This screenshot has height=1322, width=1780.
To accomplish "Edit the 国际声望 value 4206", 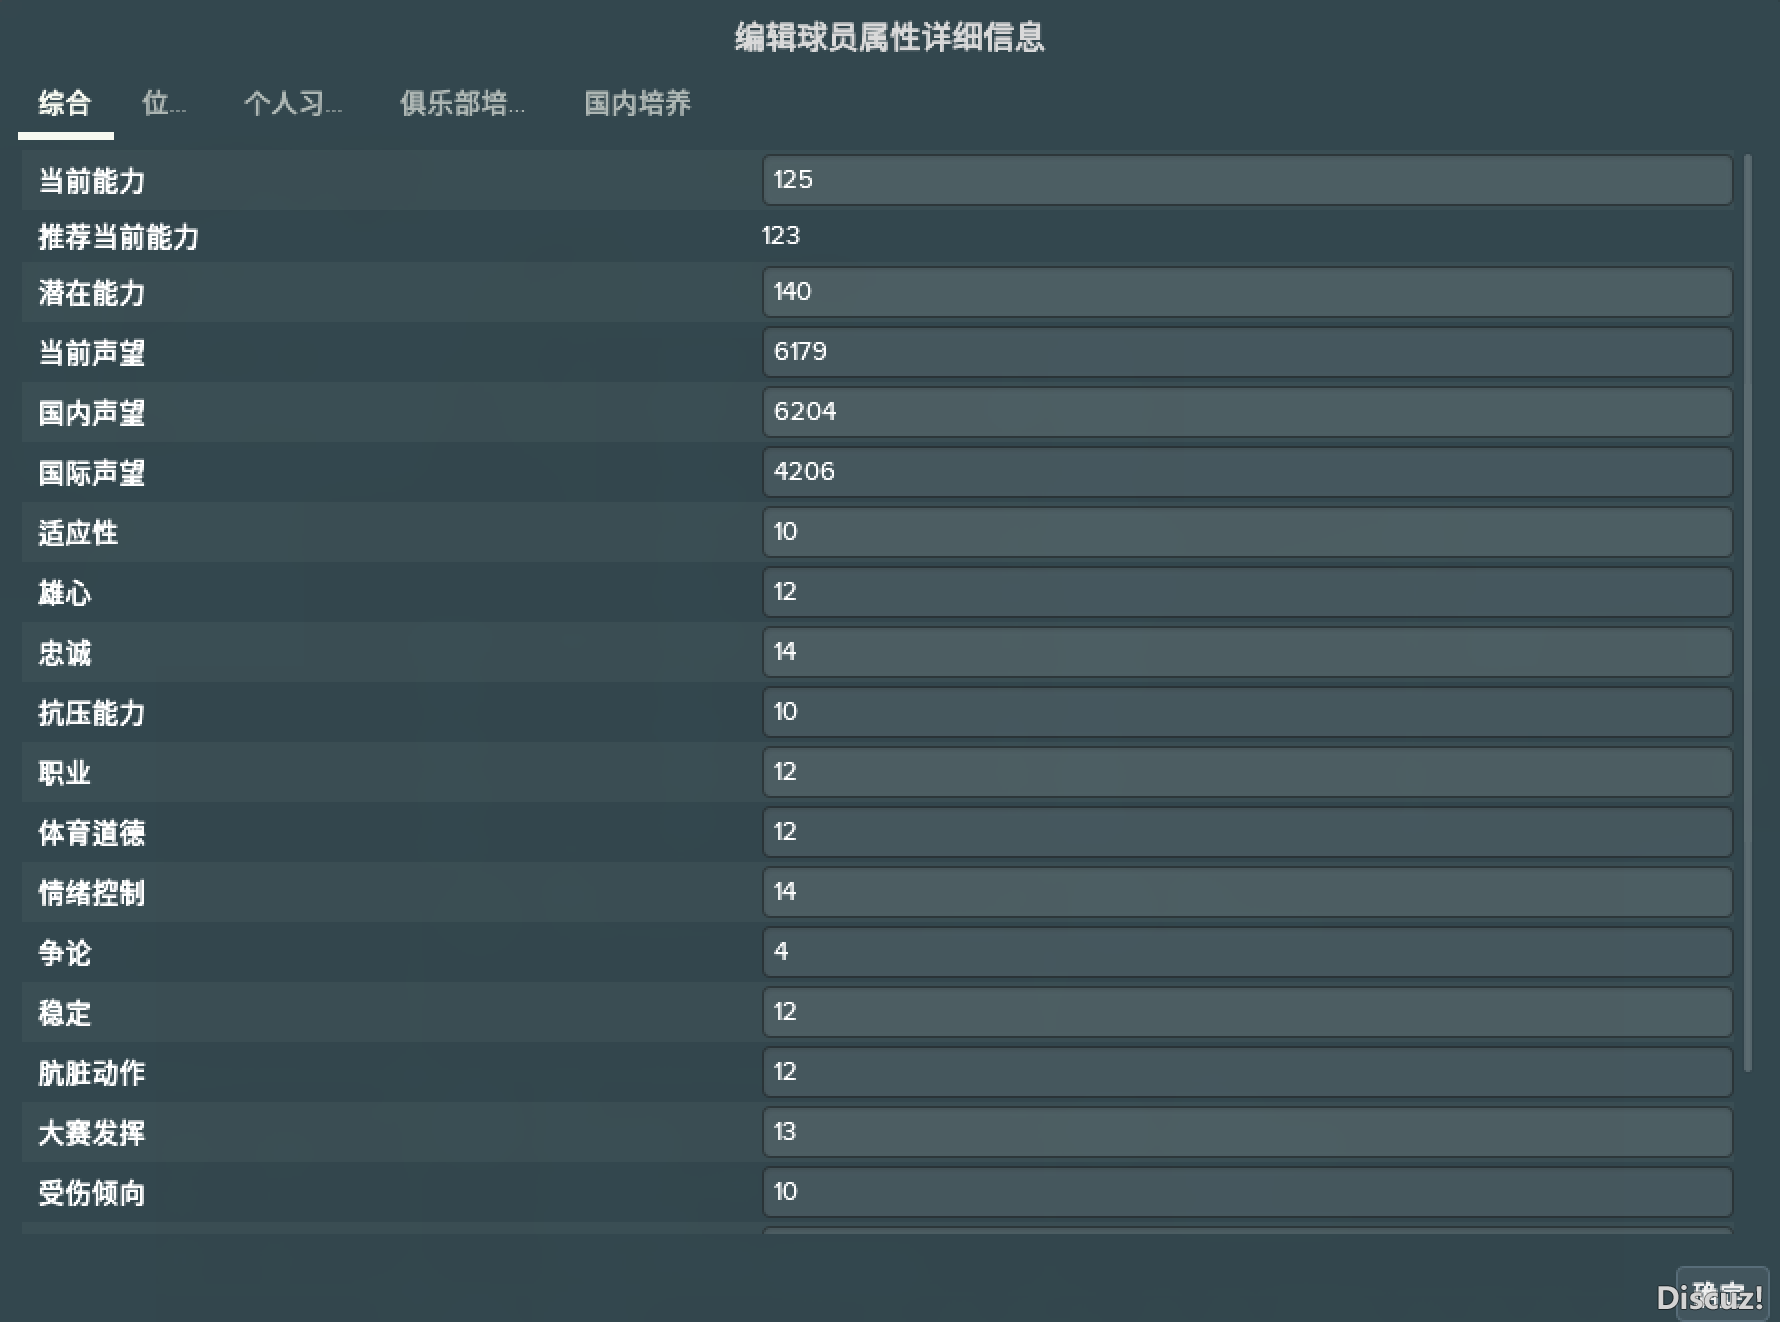I will [1246, 472].
